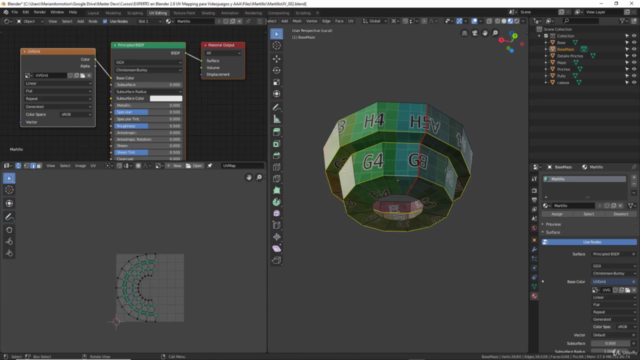Select the Shear tool
The image size is (640, 360).
click(276, 248)
